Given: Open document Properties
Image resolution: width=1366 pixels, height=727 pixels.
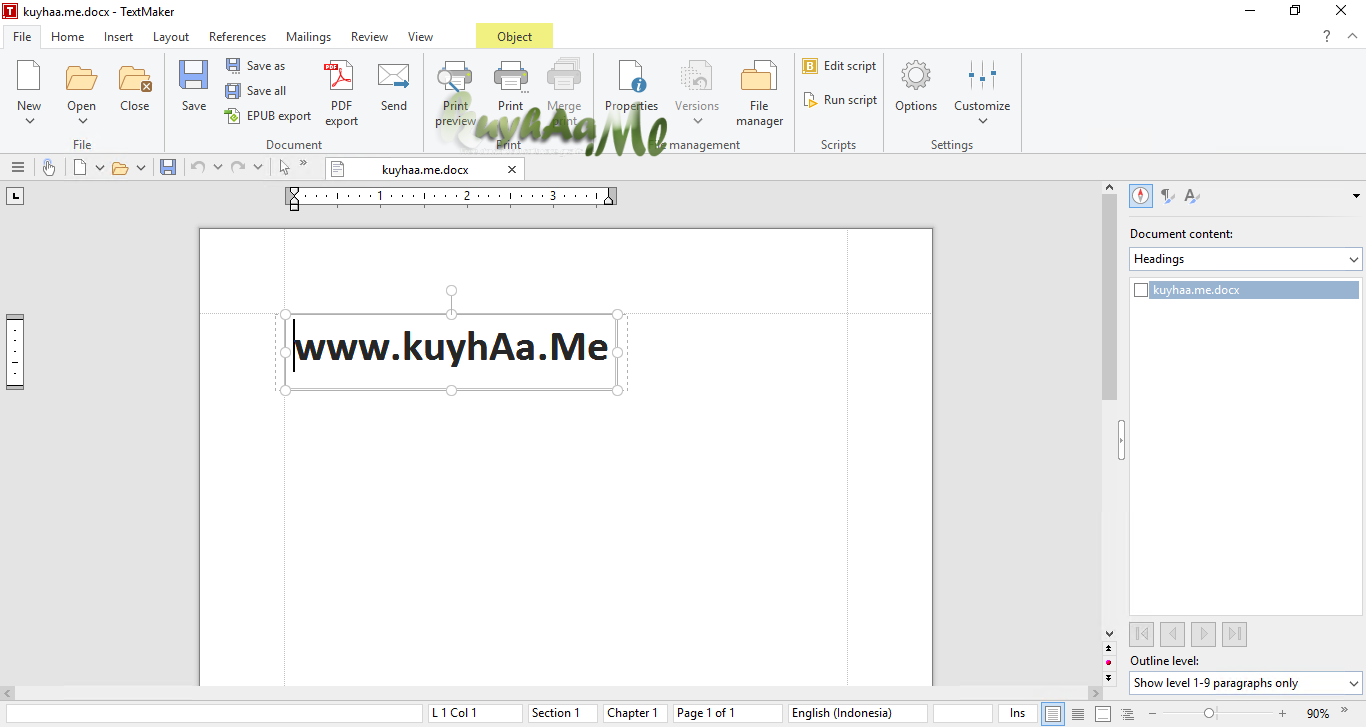Looking at the screenshot, I should click(631, 86).
